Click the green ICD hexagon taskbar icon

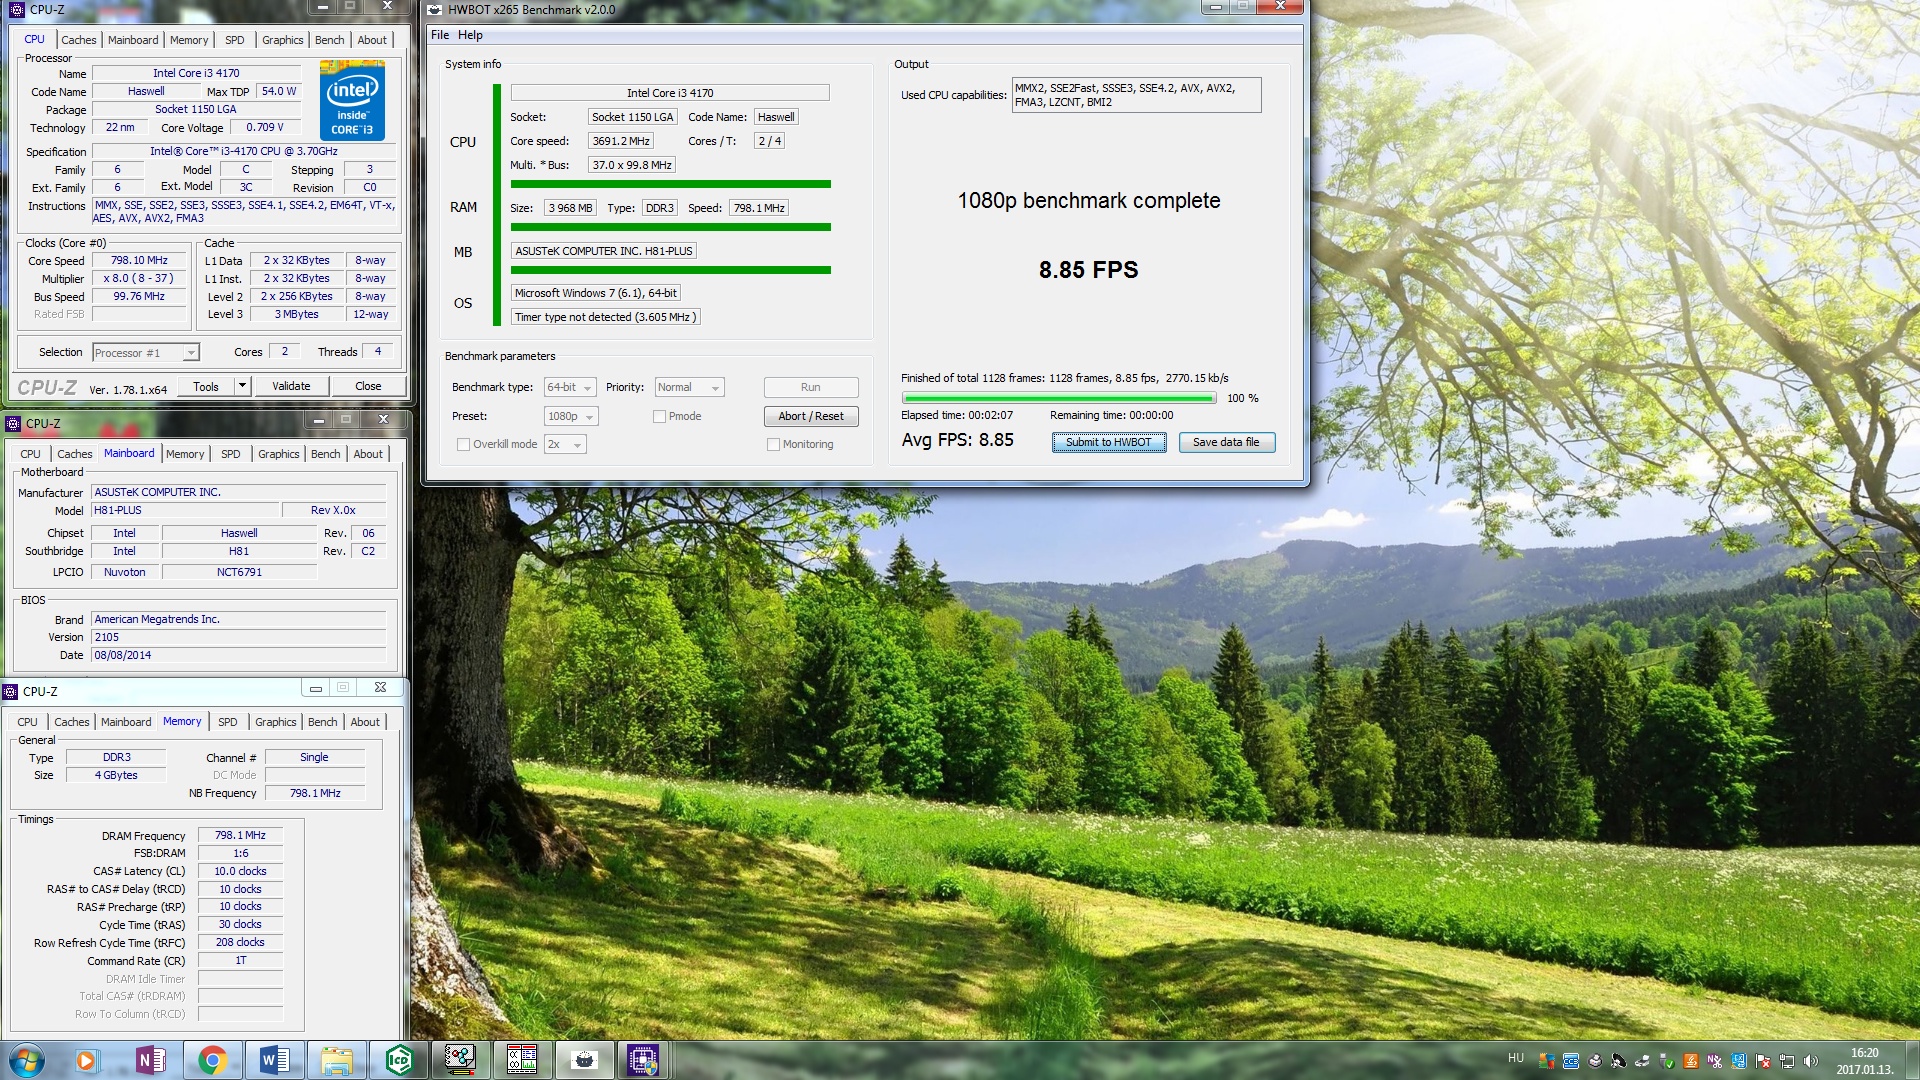point(399,1060)
